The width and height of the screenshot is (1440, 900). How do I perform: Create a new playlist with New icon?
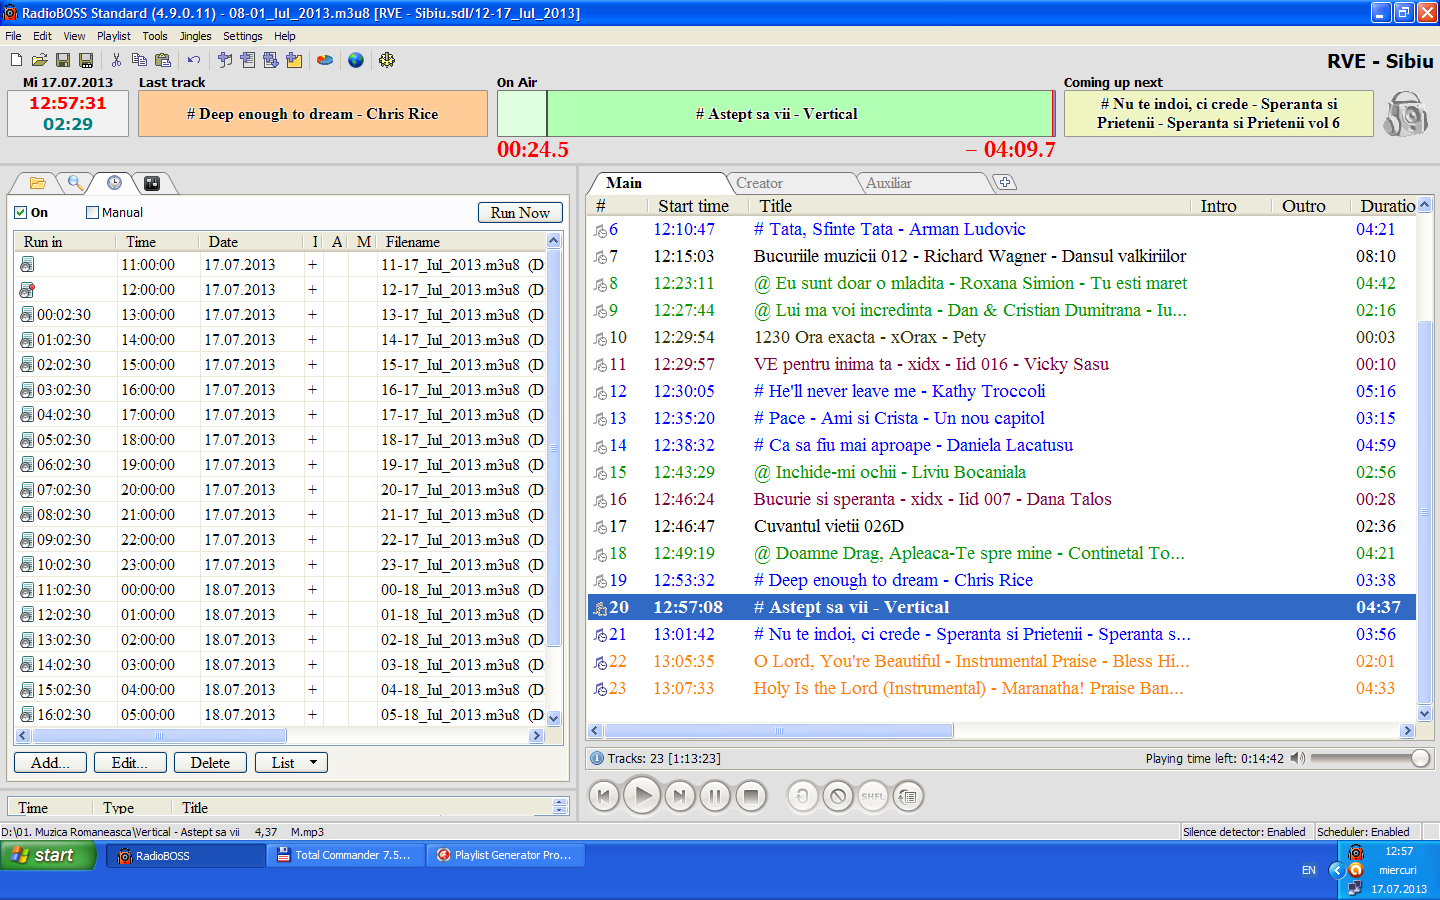coord(16,61)
